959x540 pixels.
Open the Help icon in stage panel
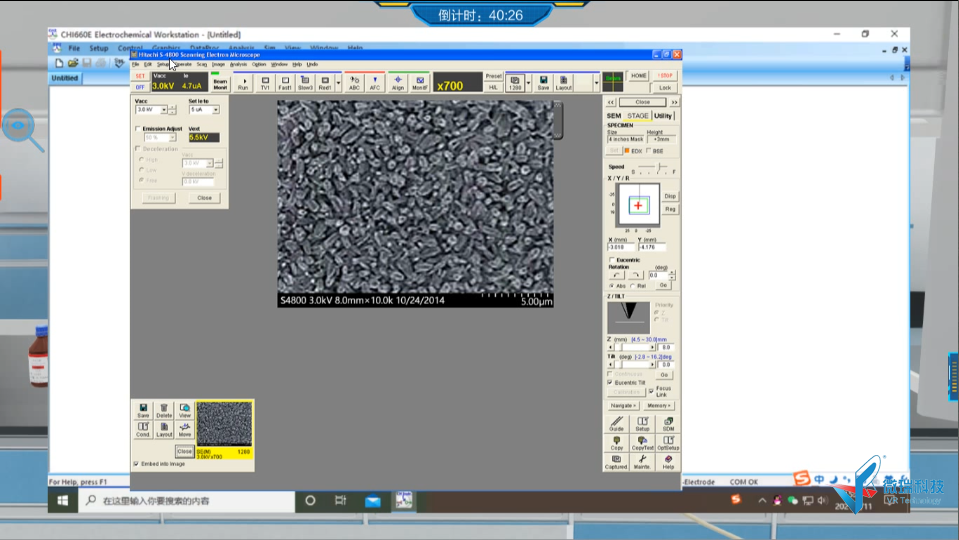click(x=668, y=462)
